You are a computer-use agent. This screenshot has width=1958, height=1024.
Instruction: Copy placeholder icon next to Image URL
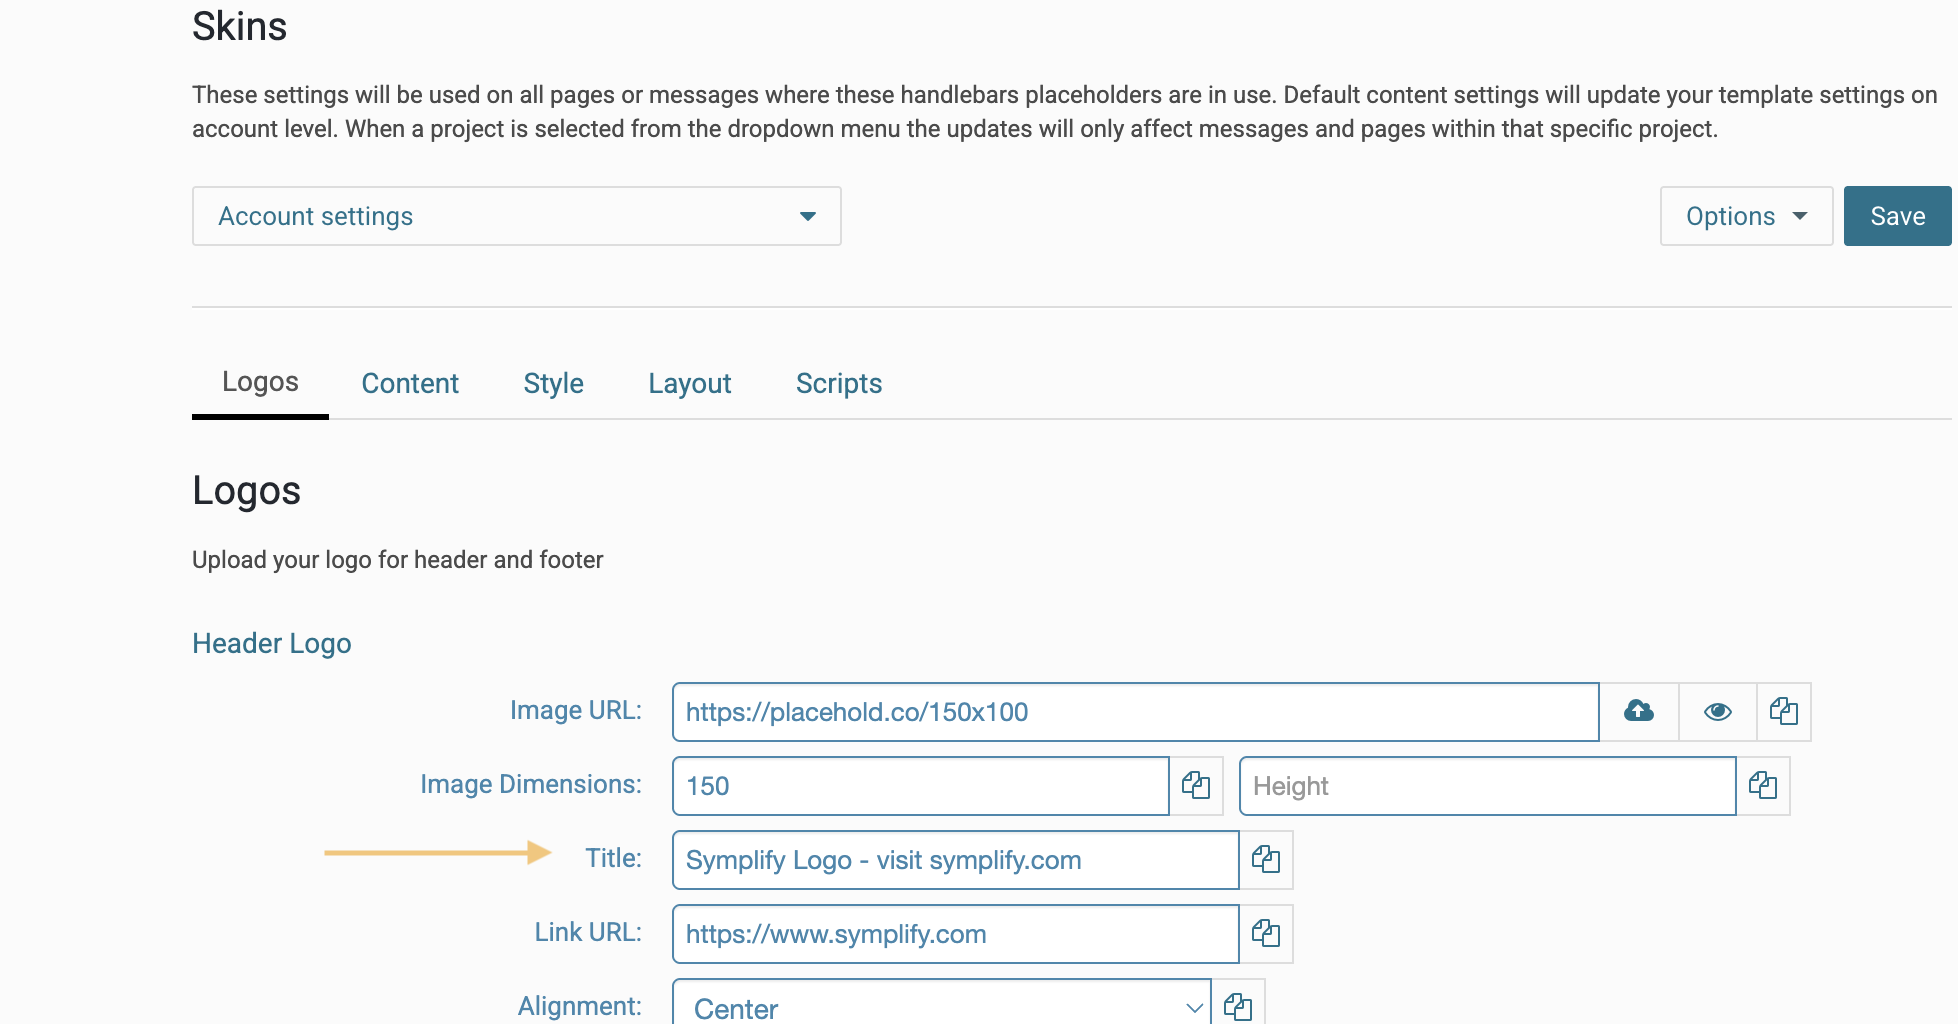click(1783, 711)
